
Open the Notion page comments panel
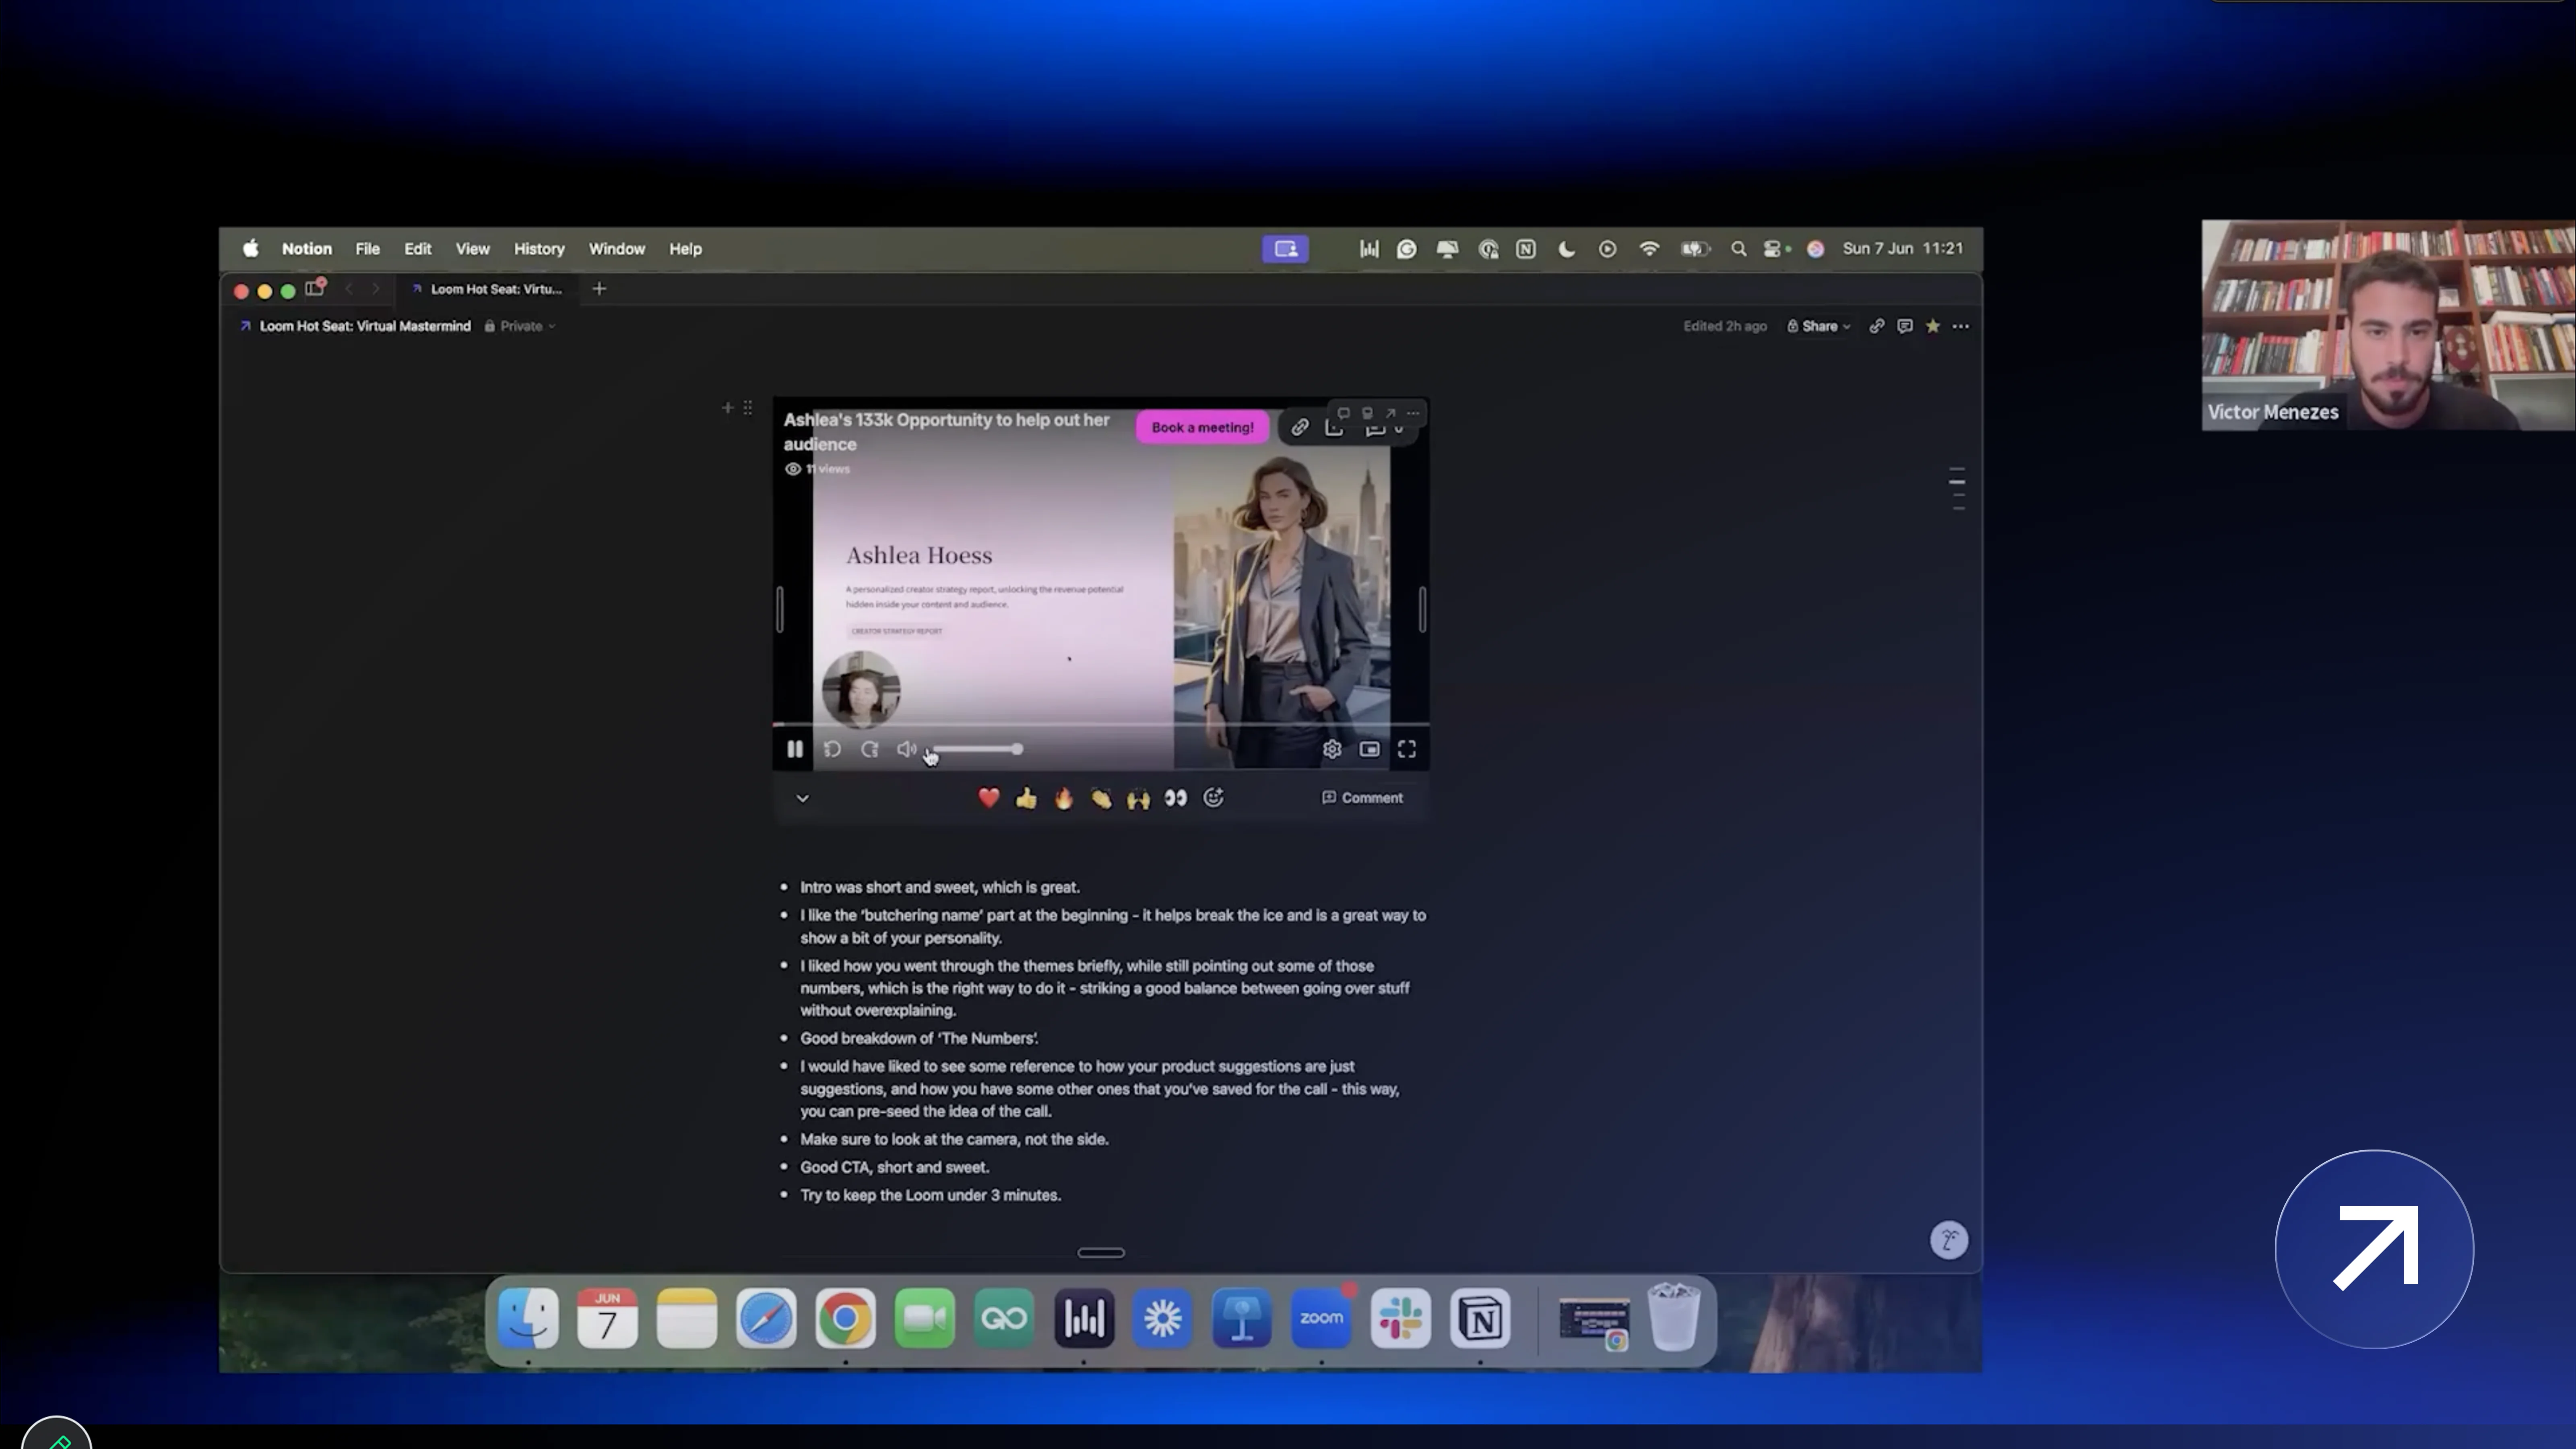(1905, 326)
